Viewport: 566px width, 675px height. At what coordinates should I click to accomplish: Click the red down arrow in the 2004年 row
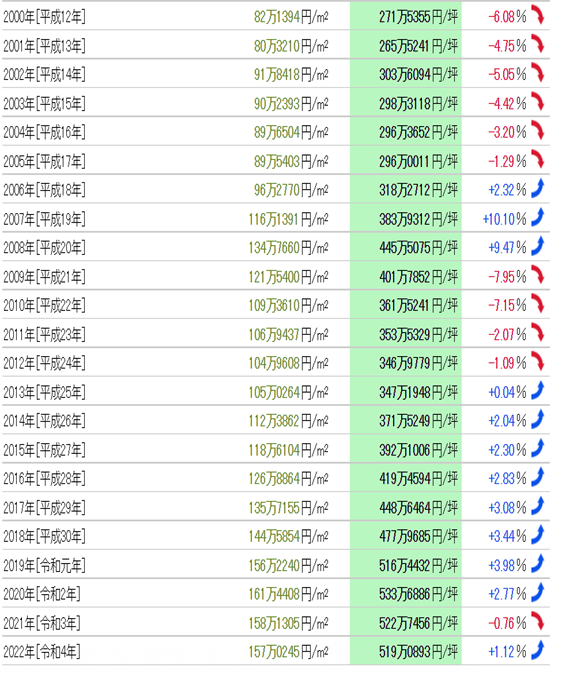pyautogui.click(x=537, y=130)
